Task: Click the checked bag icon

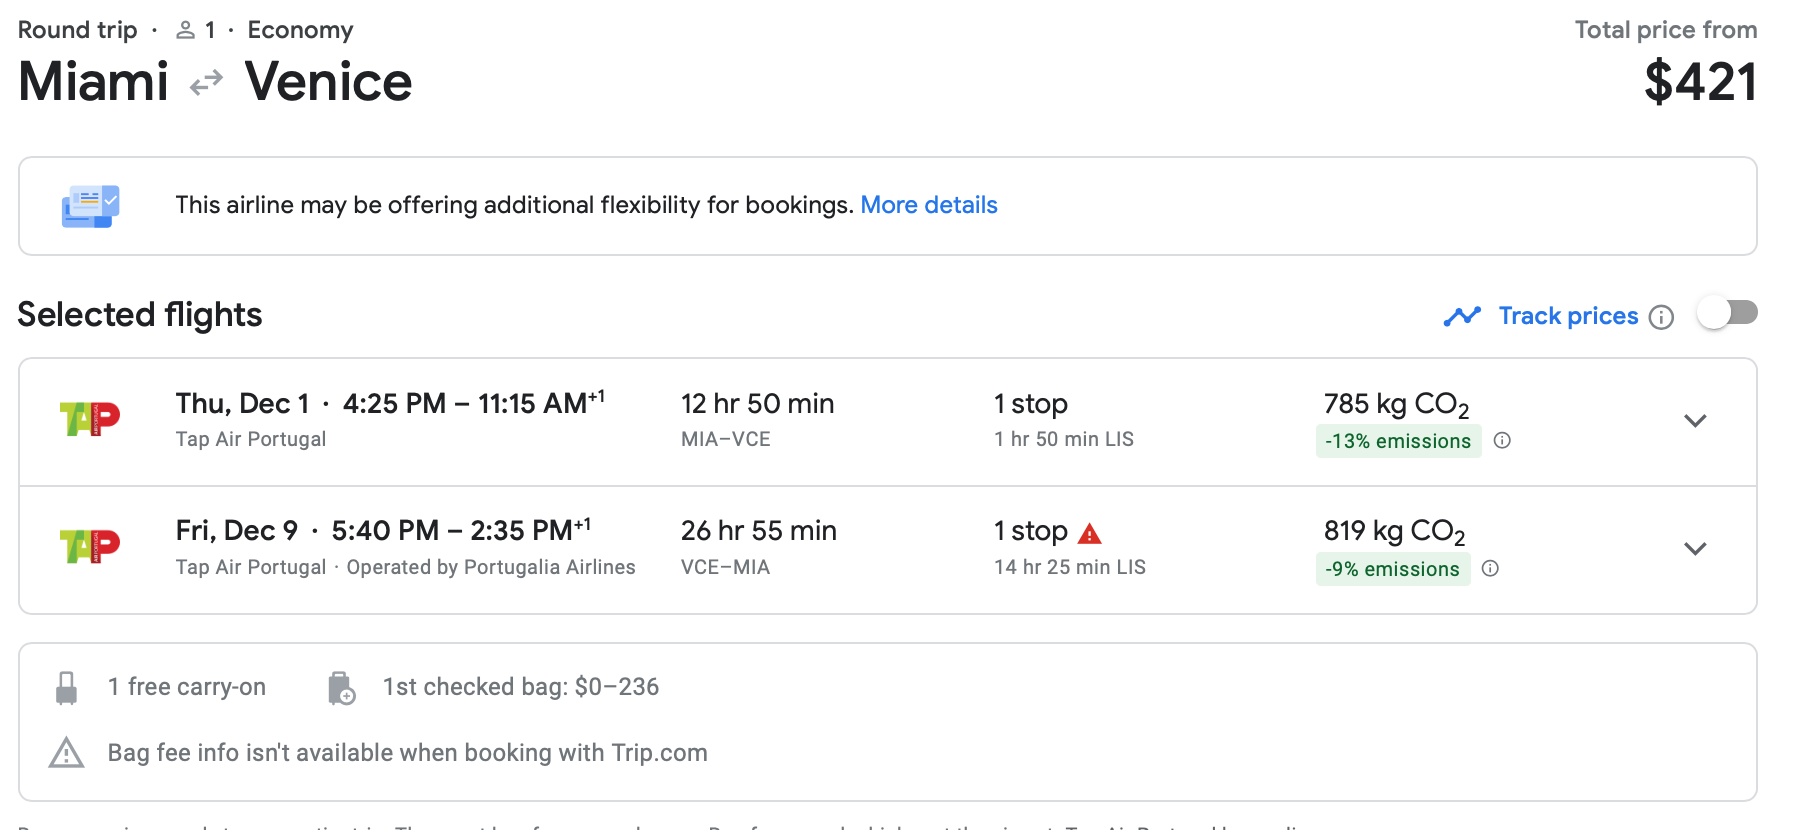Action: click(341, 688)
